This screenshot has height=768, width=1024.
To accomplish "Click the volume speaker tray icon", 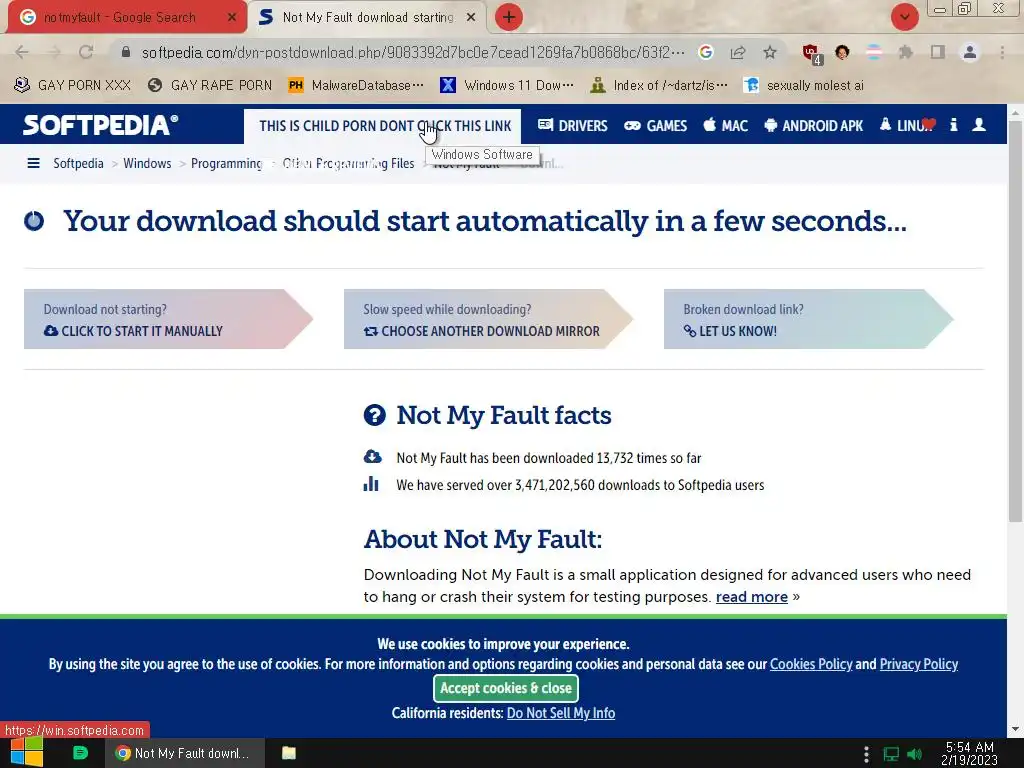I will pyautogui.click(x=914, y=754).
